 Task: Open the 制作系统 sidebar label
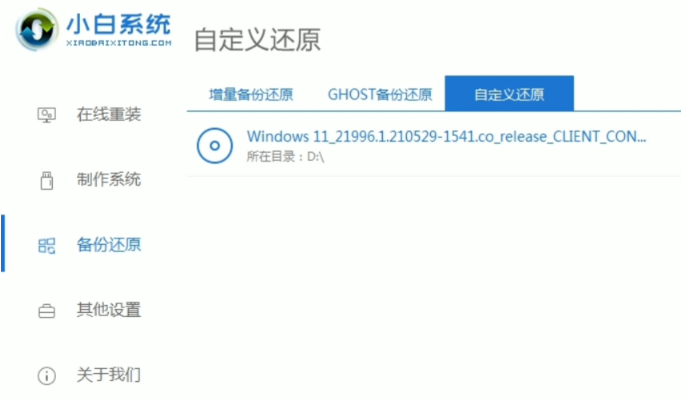pyautogui.click(x=109, y=180)
